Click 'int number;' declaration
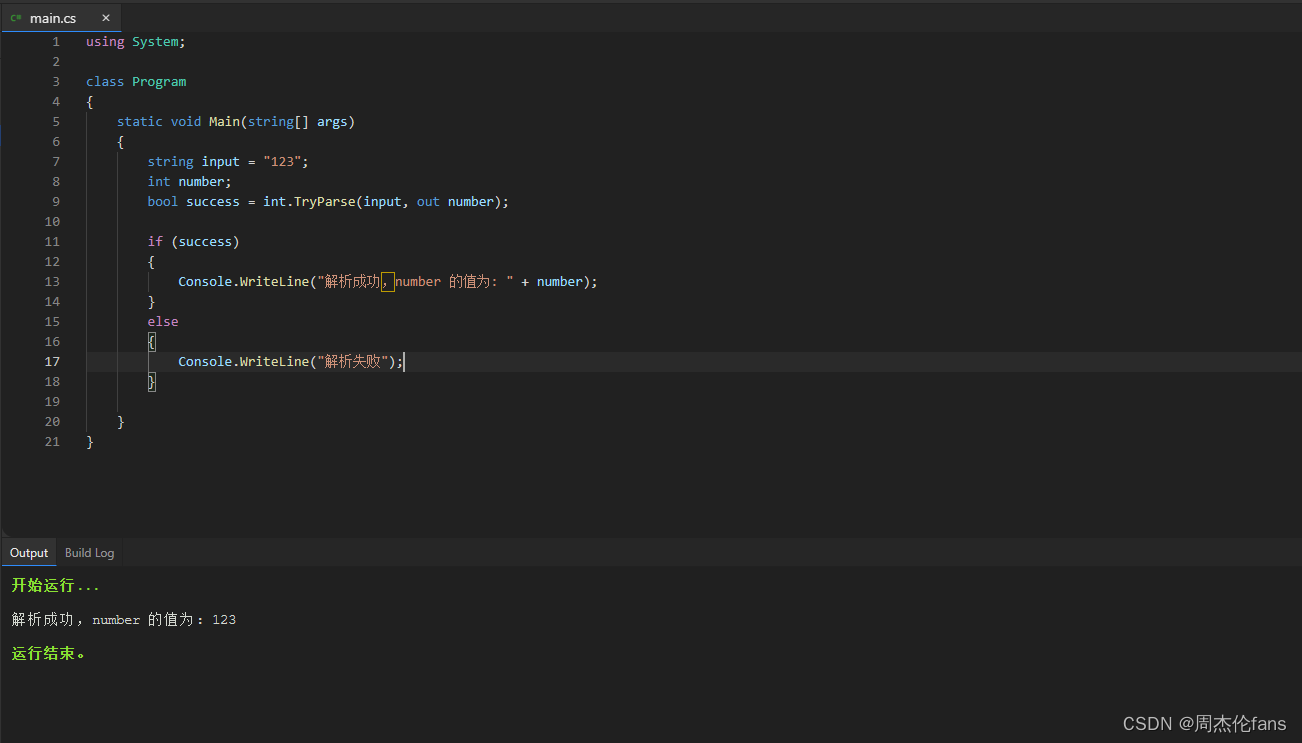This screenshot has height=743, width=1302. click(x=190, y=182)
